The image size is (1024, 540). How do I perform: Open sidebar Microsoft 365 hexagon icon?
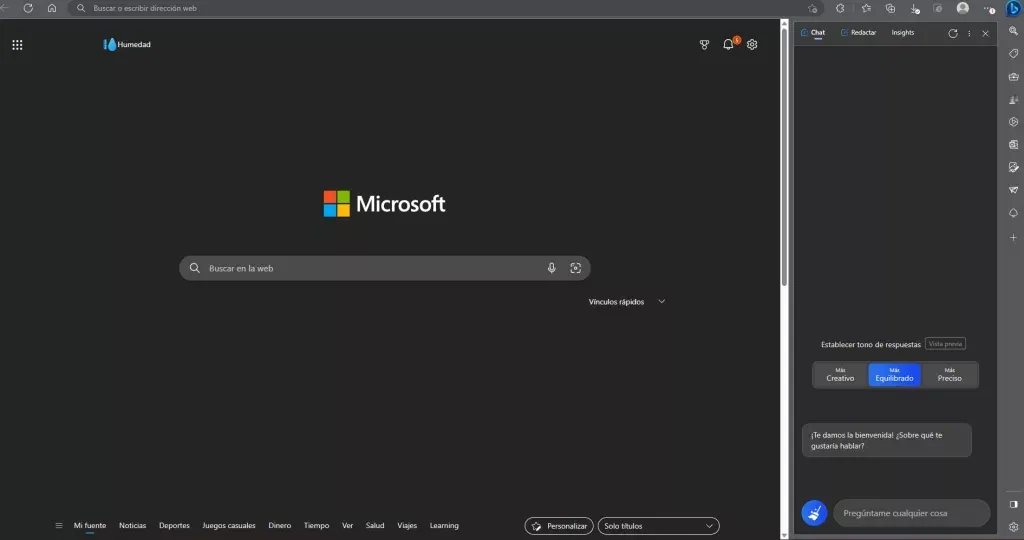point(1014,122)
